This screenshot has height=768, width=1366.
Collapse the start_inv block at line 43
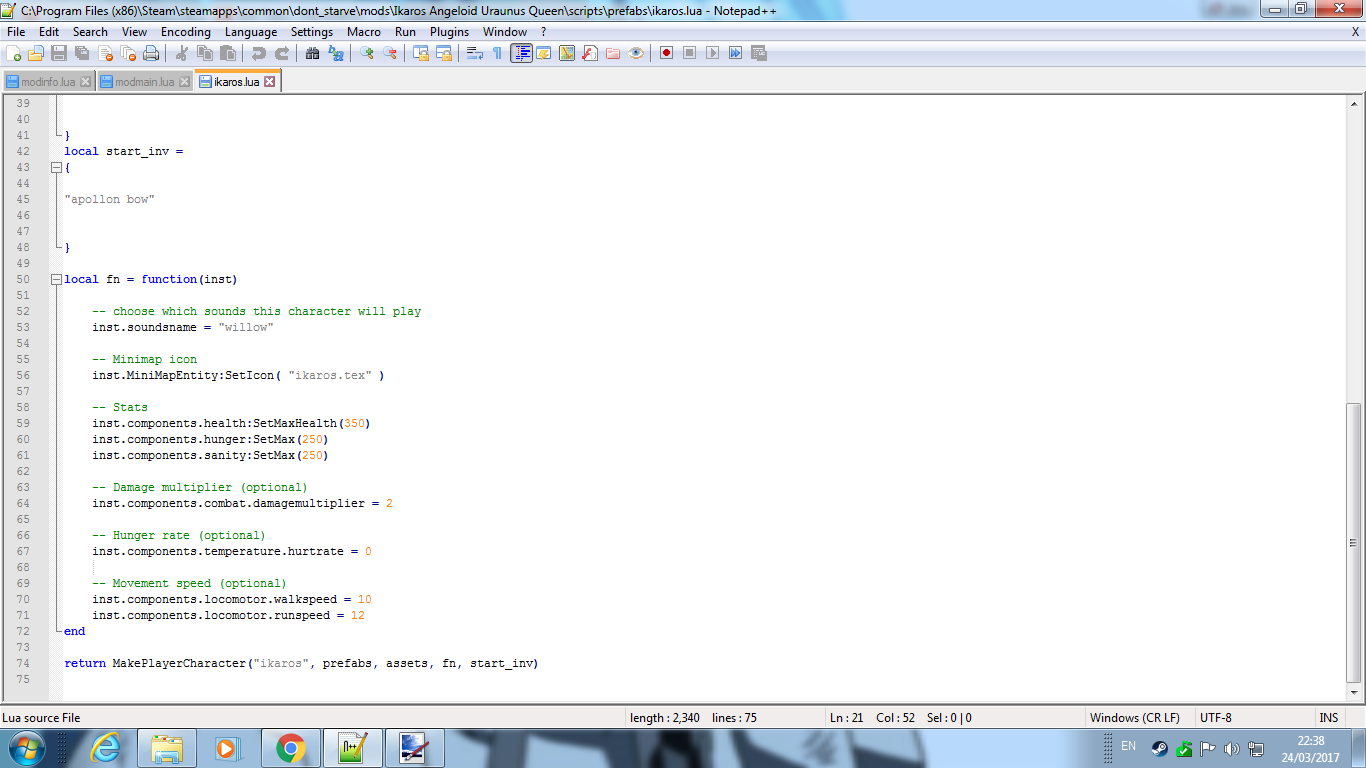coord(56,168)
